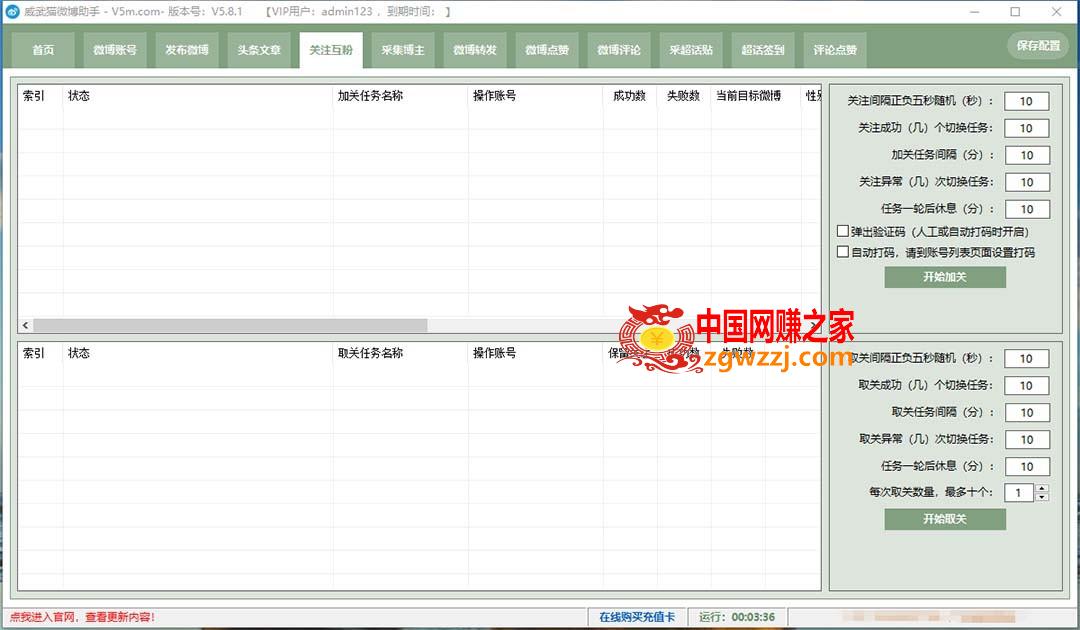1080x630 pixels.
Task: Click the 保存配置 button
Action: pos(1038,45)
